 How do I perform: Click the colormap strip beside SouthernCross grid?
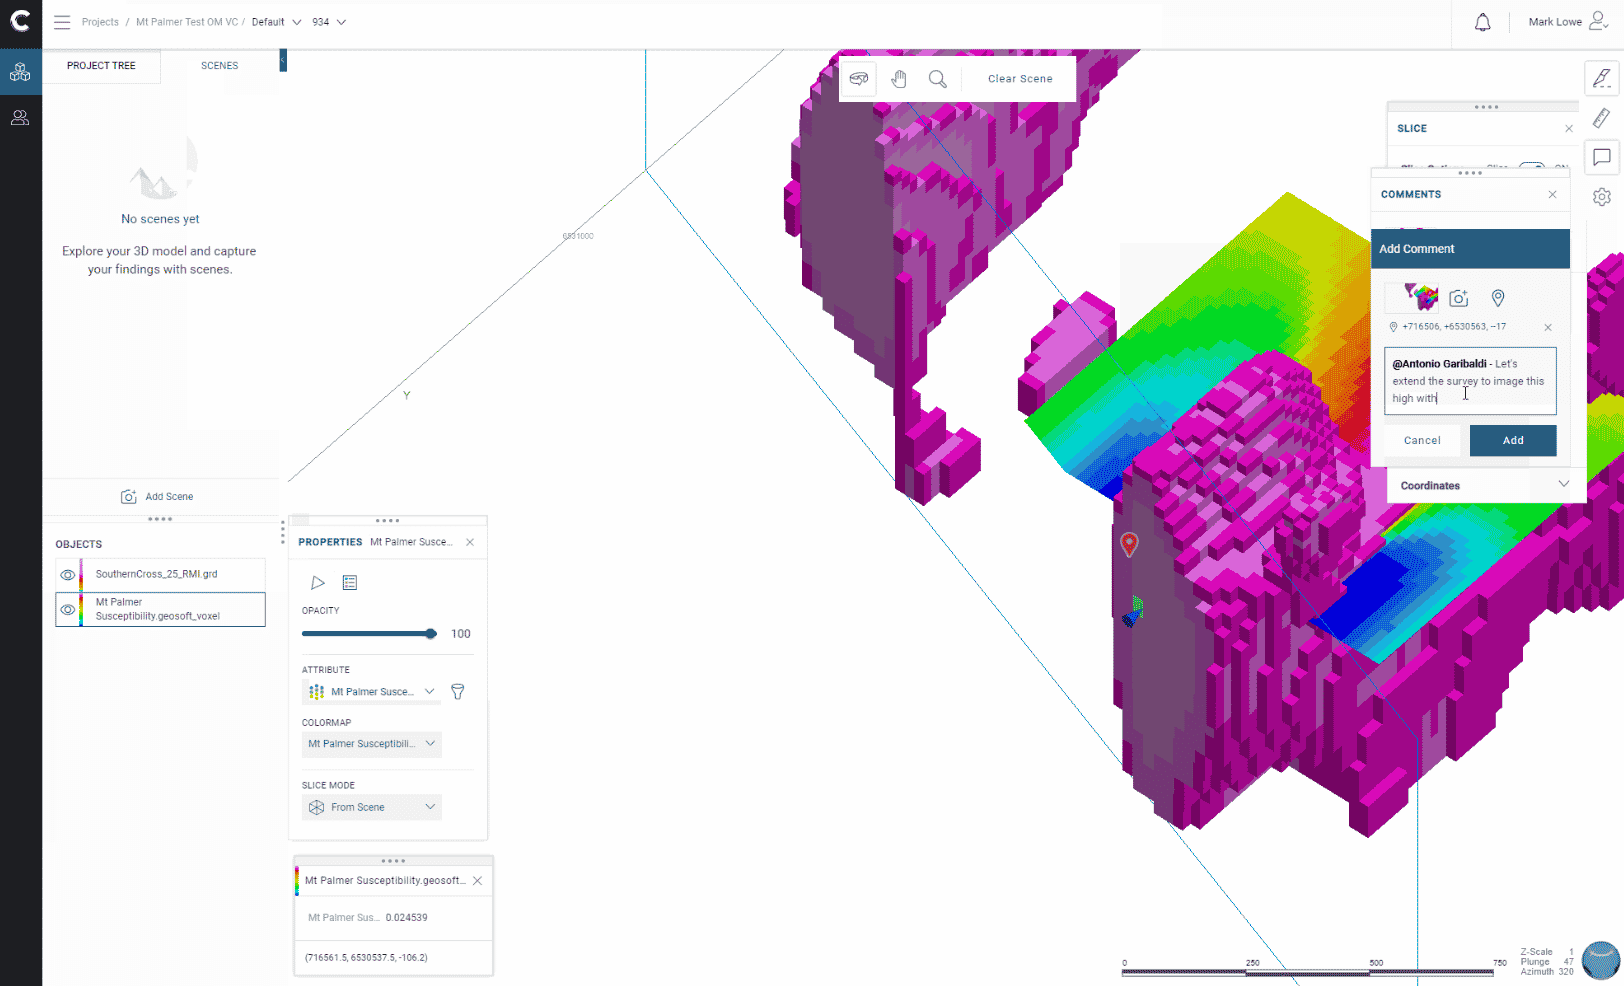pyautogui.click(x=81, y=575)
